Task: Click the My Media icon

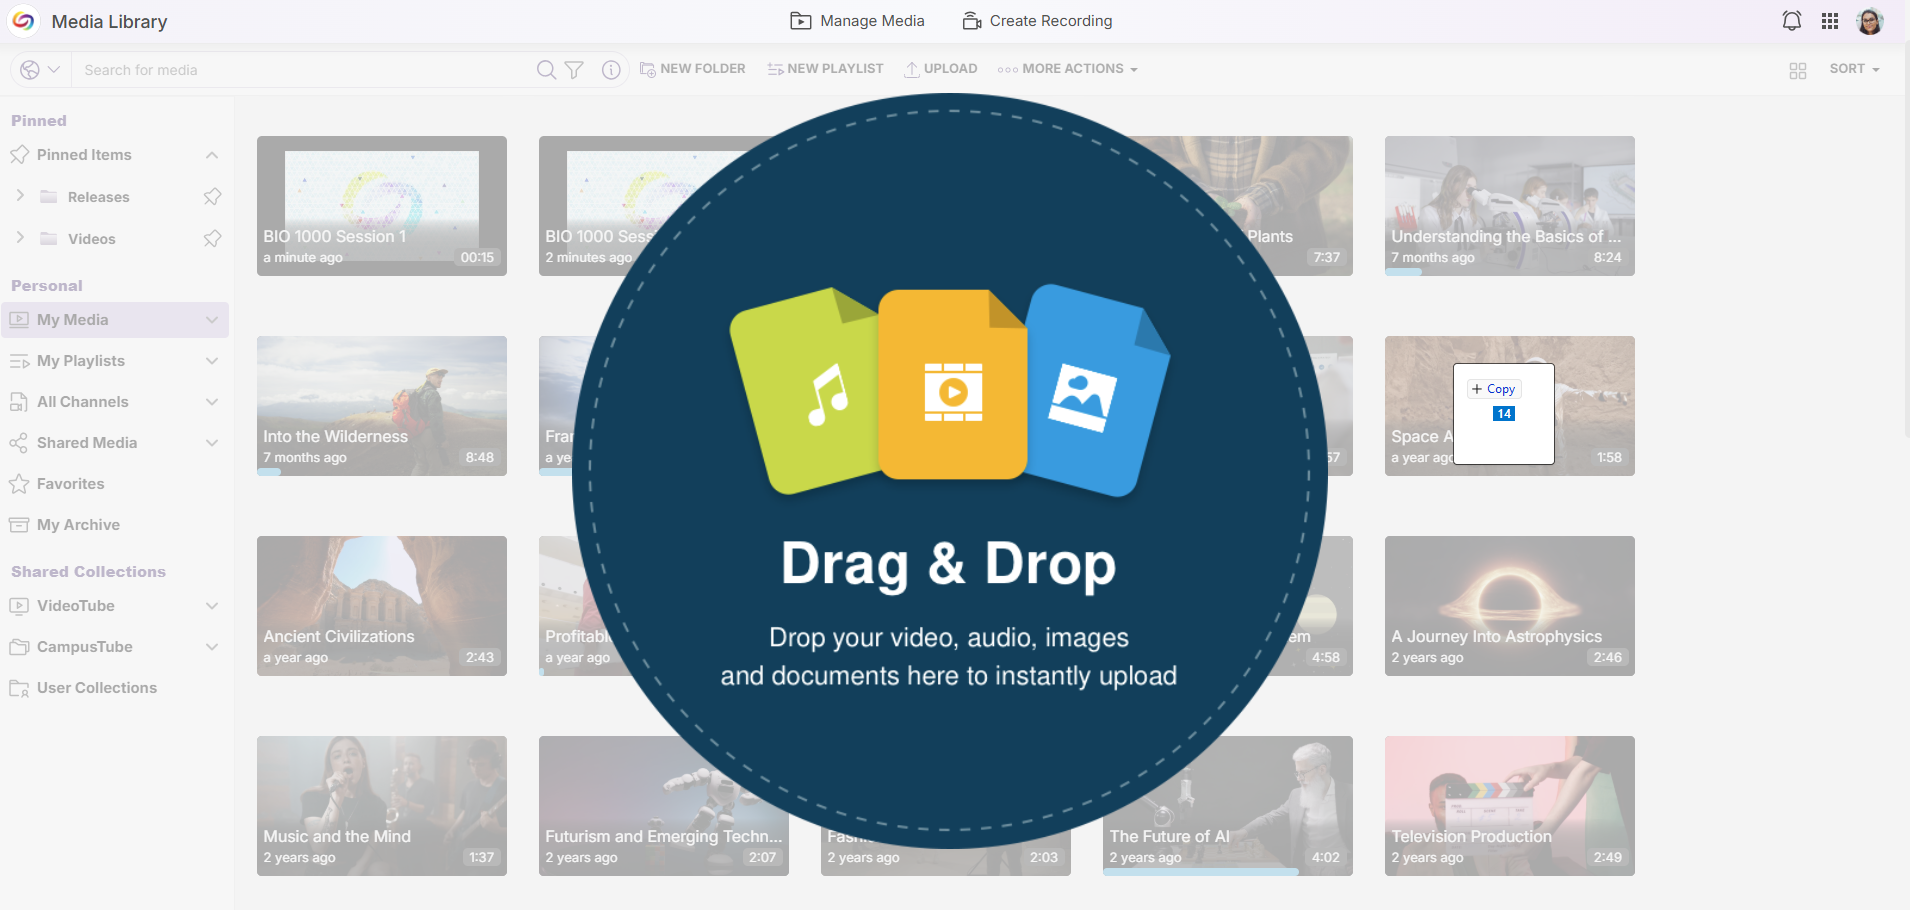Action: point(19,320)
